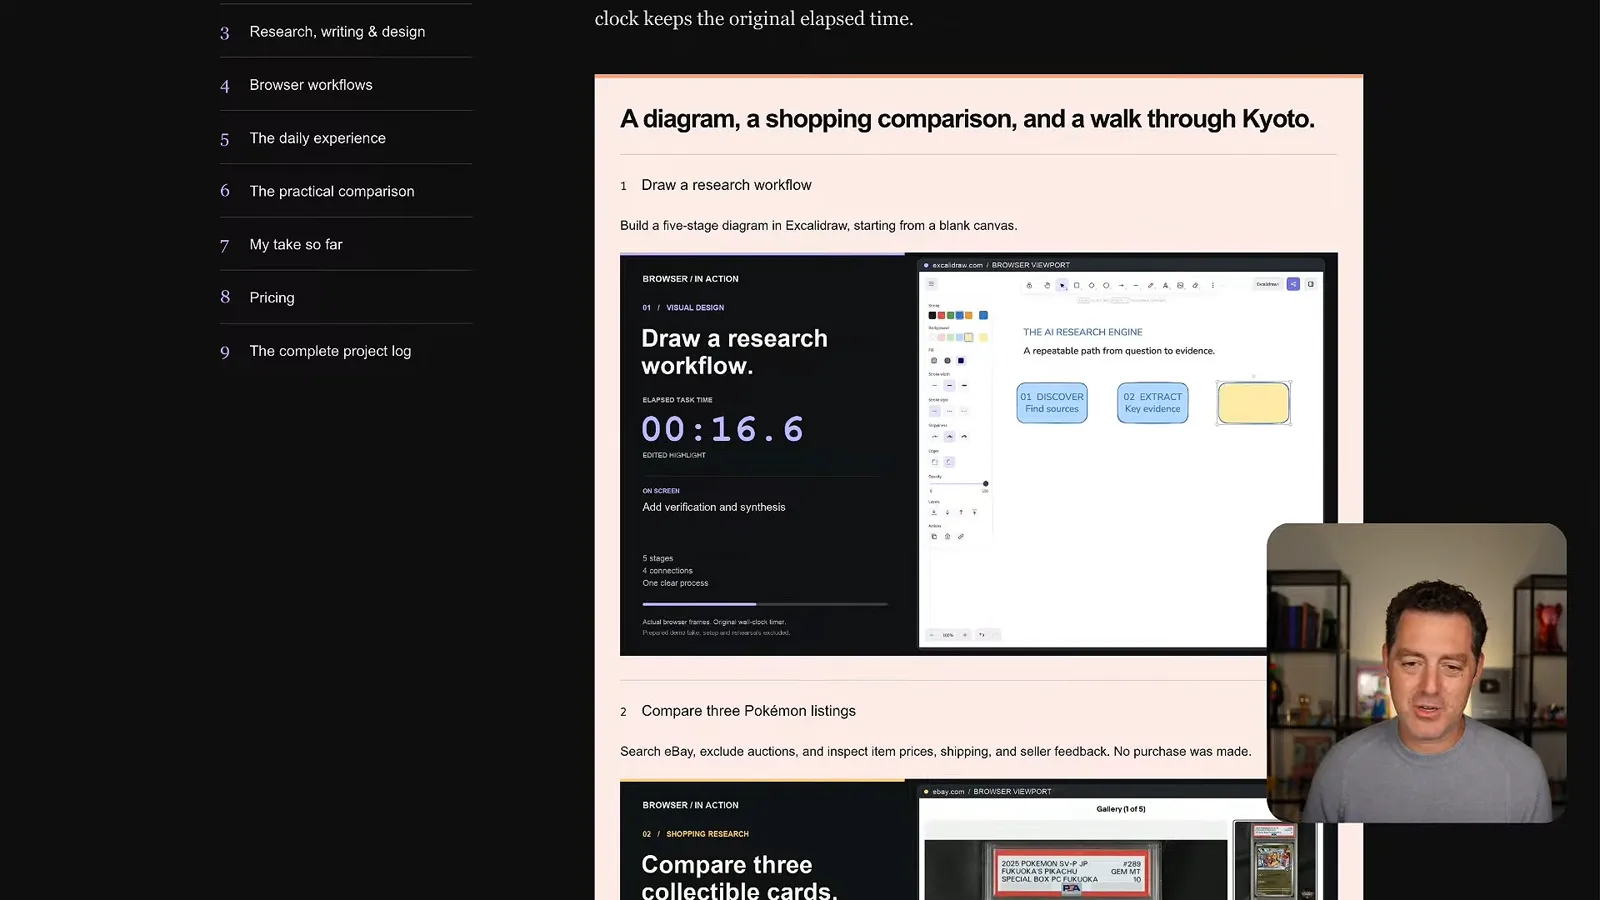The height and width of the screenshot is (900, 1600).
Task: Pick the red stroke color swatch
Action: coord(941,315)
